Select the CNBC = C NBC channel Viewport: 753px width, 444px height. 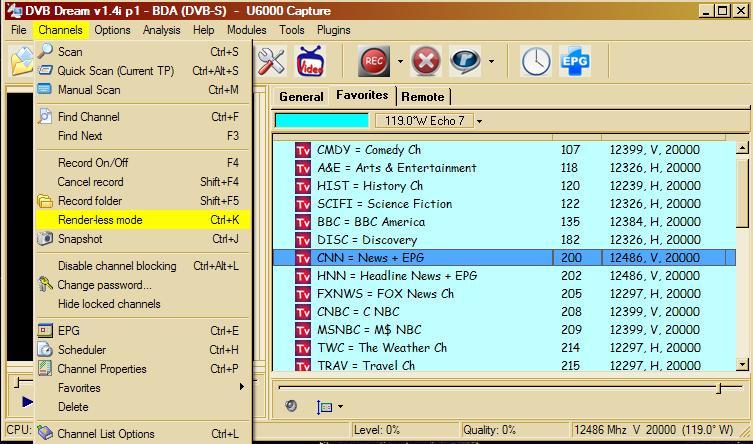pyautogui.click(x=504, y=312)
